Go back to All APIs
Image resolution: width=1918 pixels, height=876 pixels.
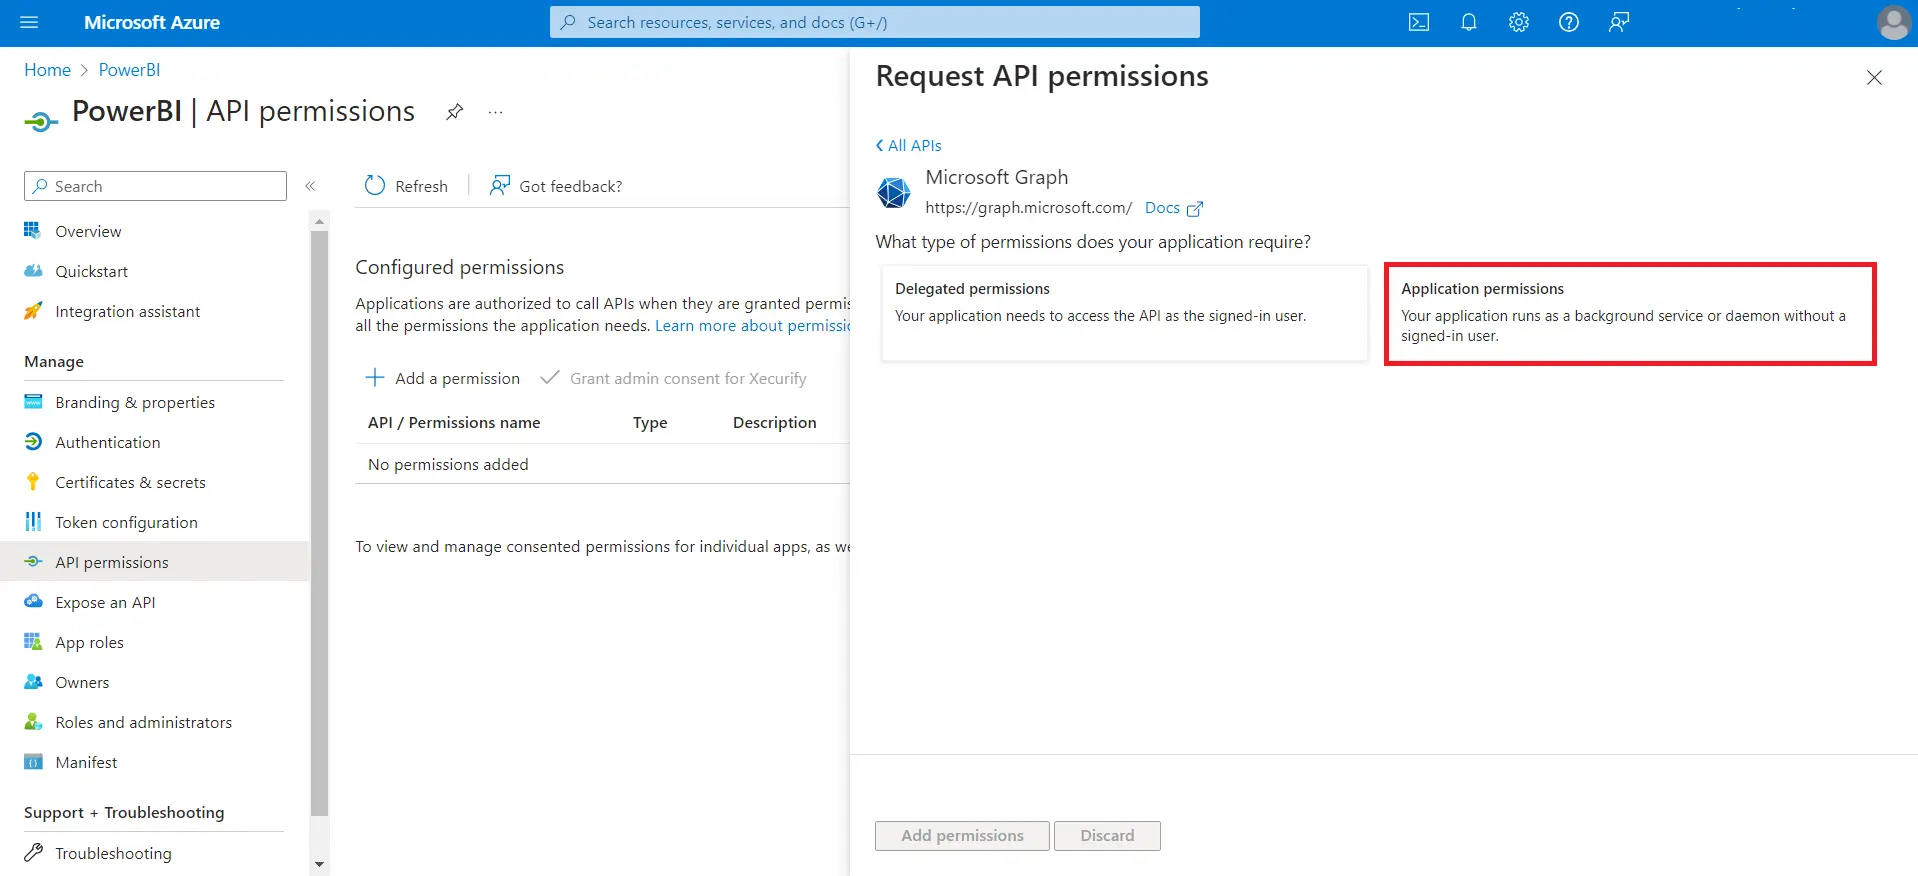(908, 145)
